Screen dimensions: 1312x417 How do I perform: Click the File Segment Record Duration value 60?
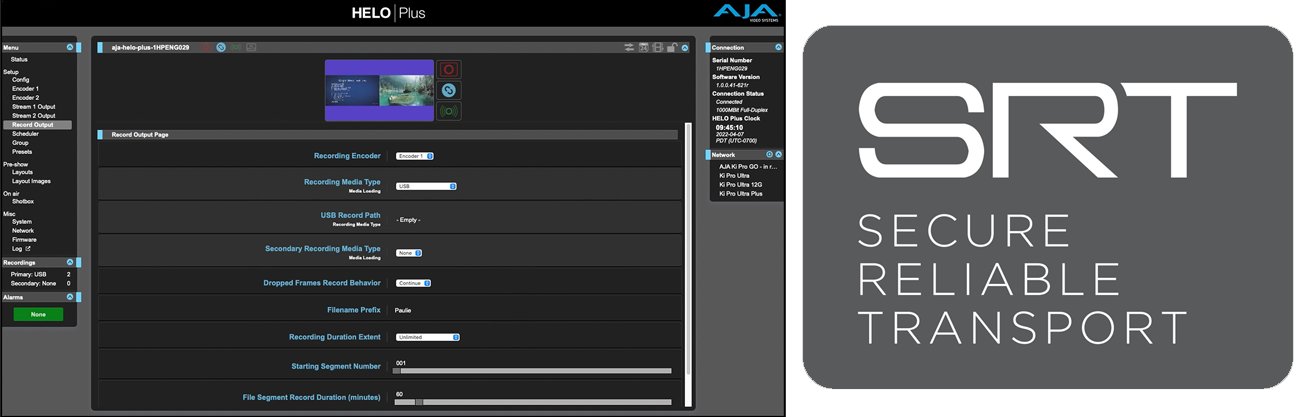399,394
